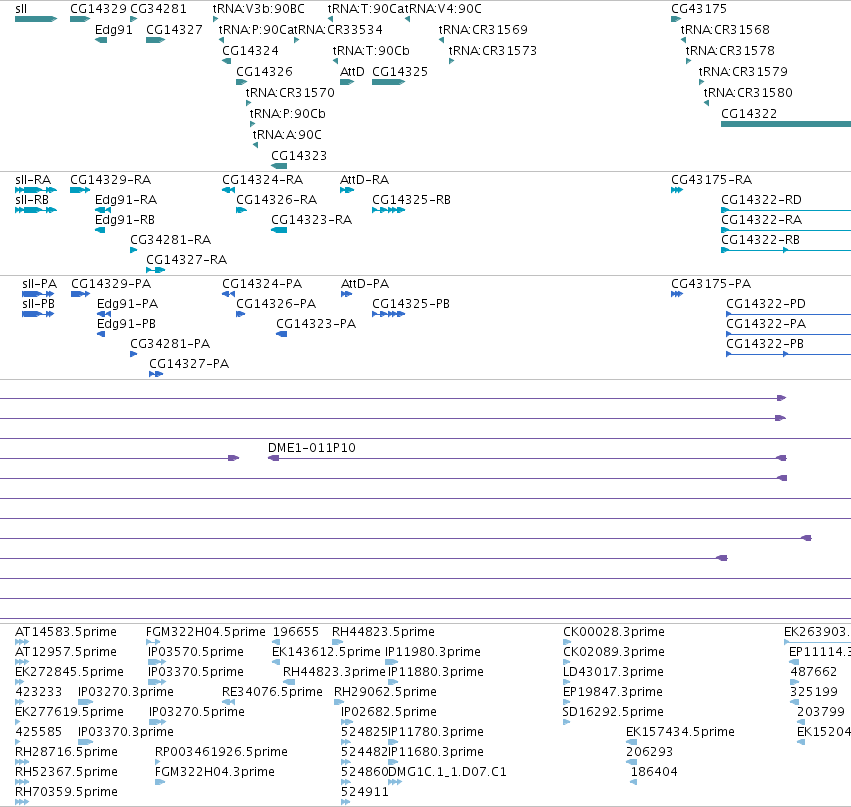Click the CG14322-PD protein
851x807 pixels.
coord(789,314)
